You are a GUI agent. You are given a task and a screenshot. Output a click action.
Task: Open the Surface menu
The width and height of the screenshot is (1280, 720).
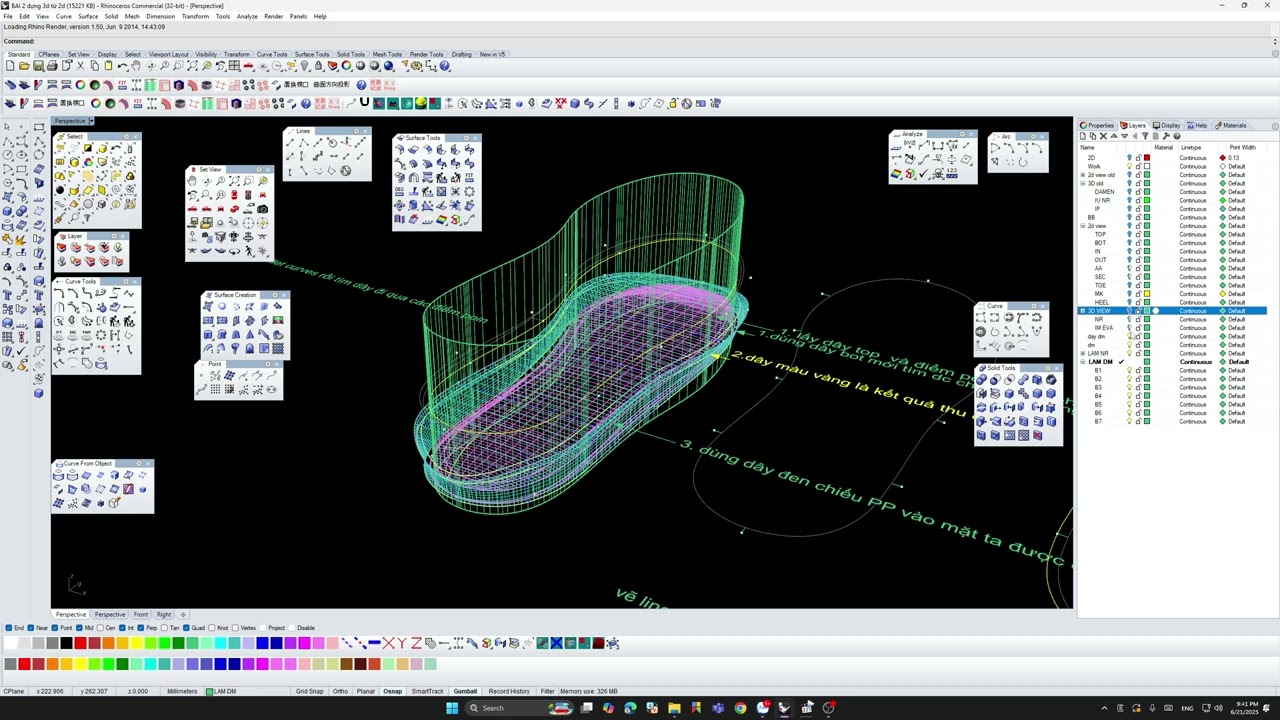click(88, 16)
